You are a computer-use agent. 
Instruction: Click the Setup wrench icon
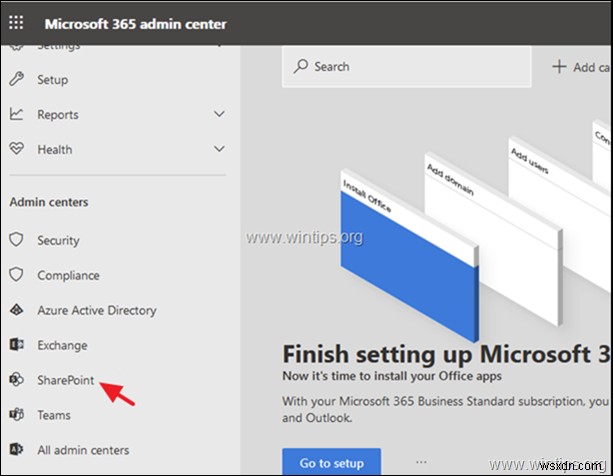(x=16, y=79)
